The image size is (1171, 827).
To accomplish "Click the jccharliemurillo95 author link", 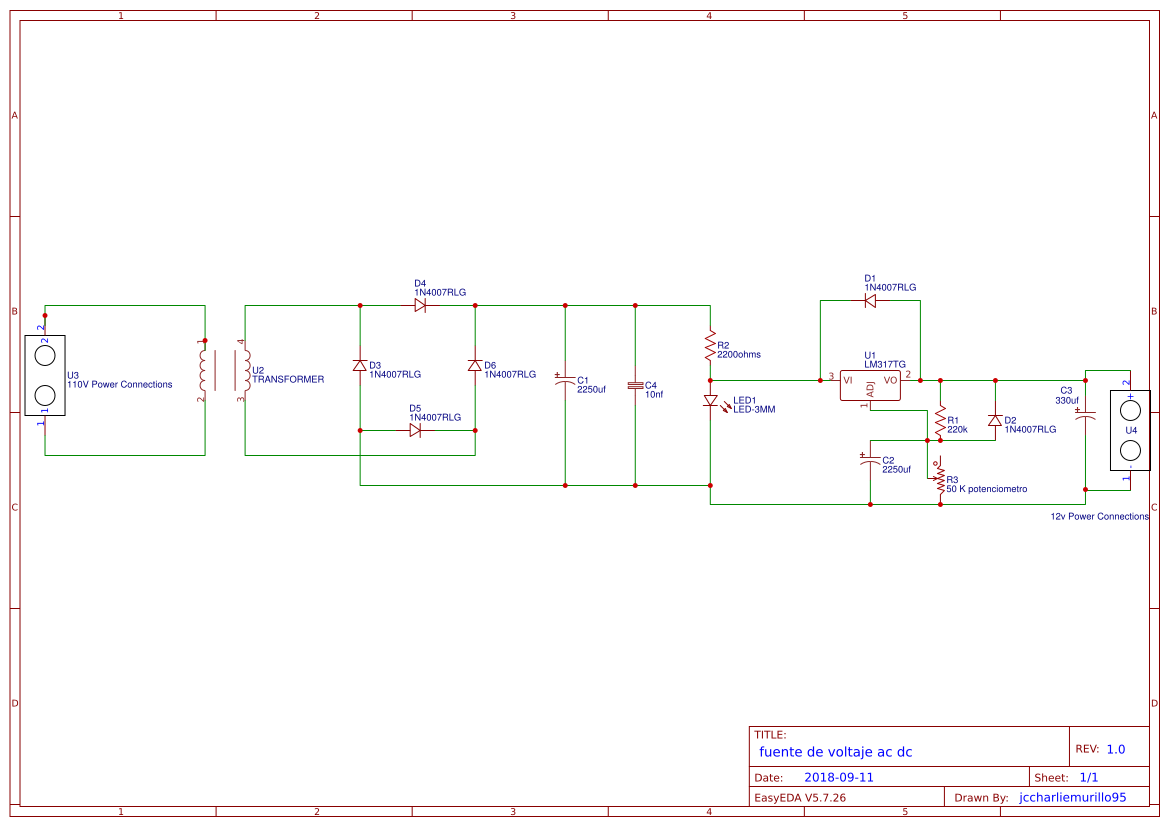I will click(x=1071, y=797).
